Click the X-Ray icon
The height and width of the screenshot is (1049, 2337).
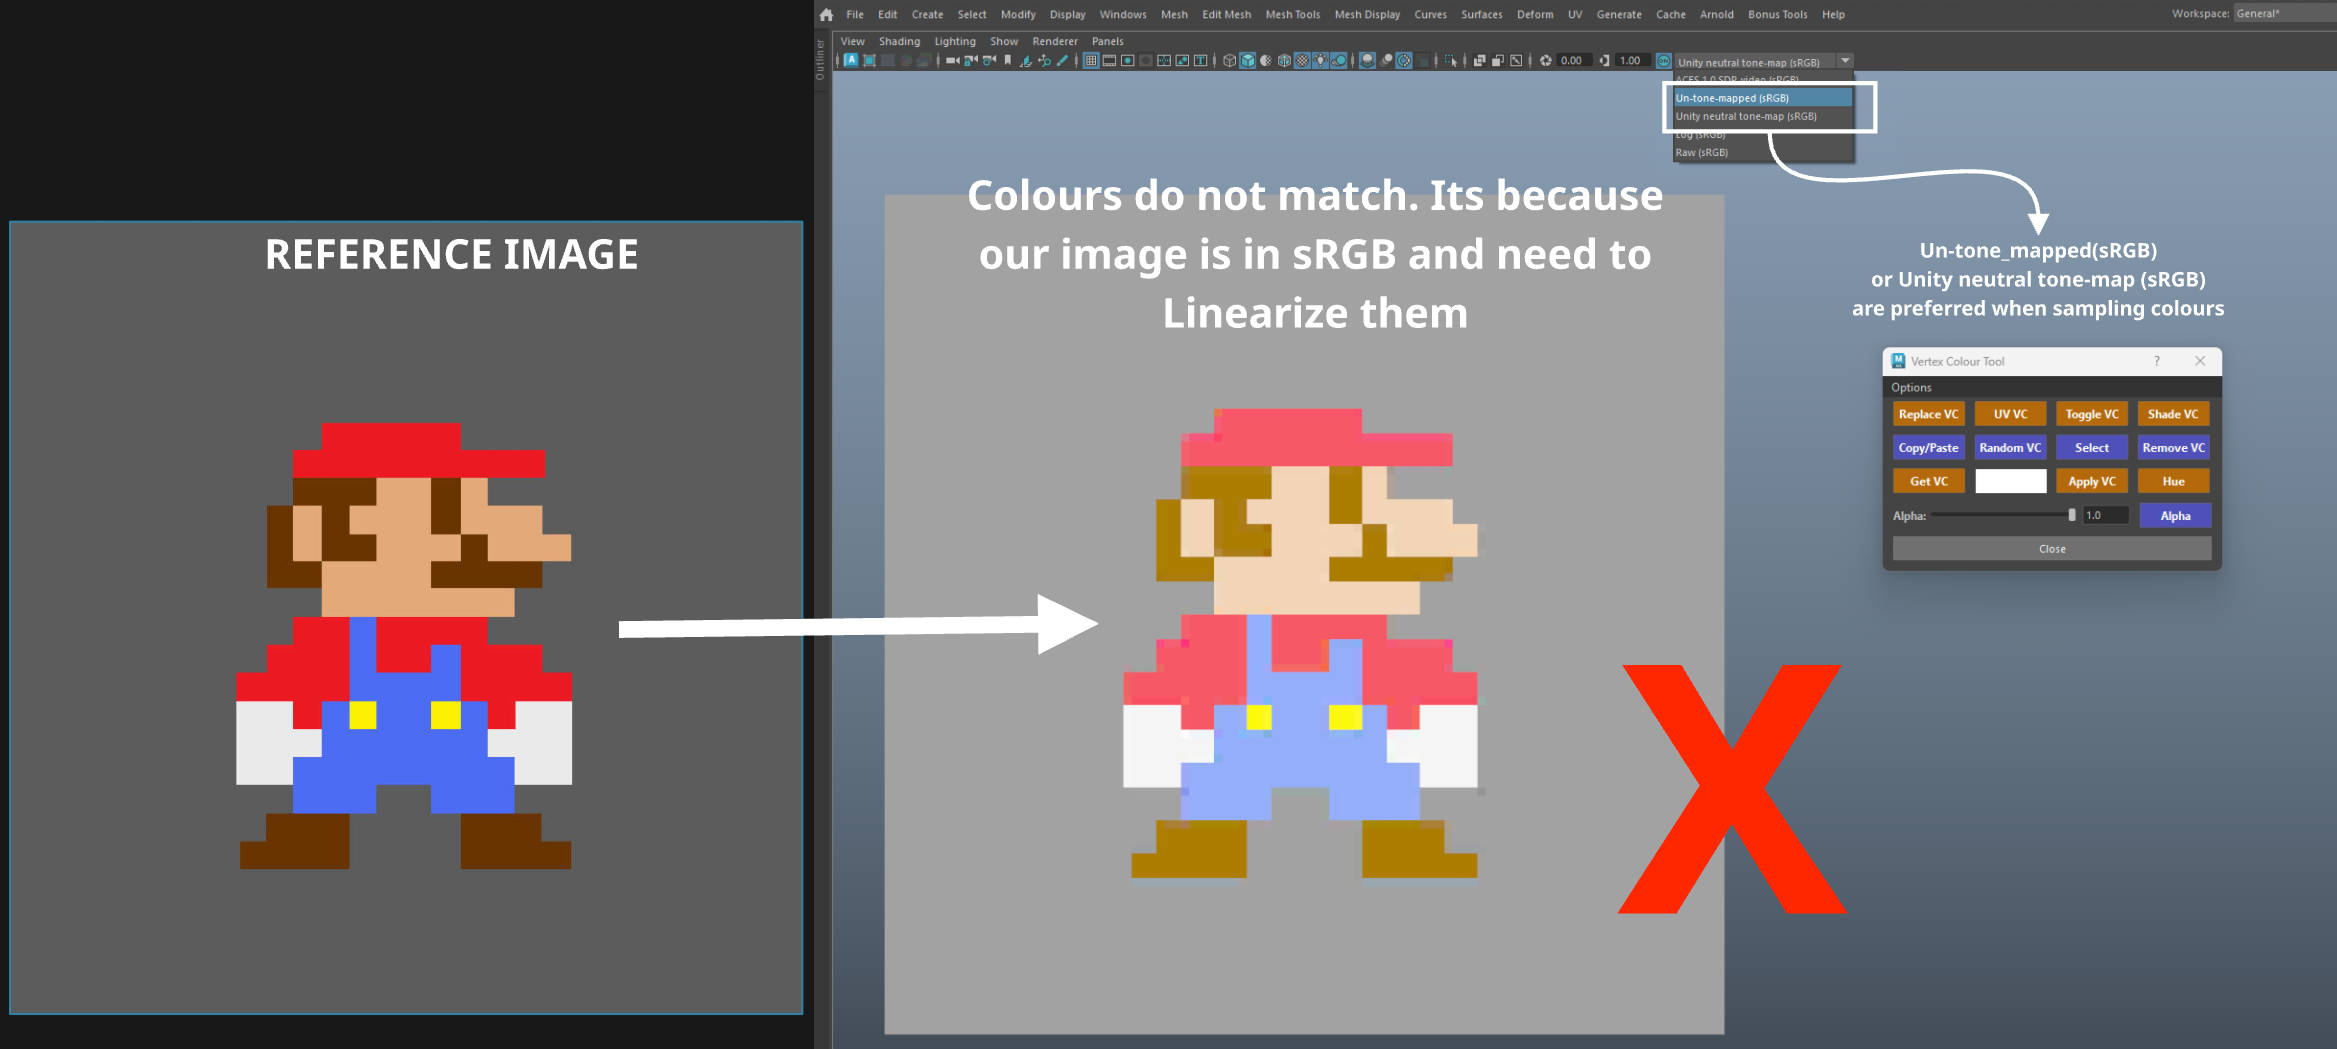[1480, 61]
